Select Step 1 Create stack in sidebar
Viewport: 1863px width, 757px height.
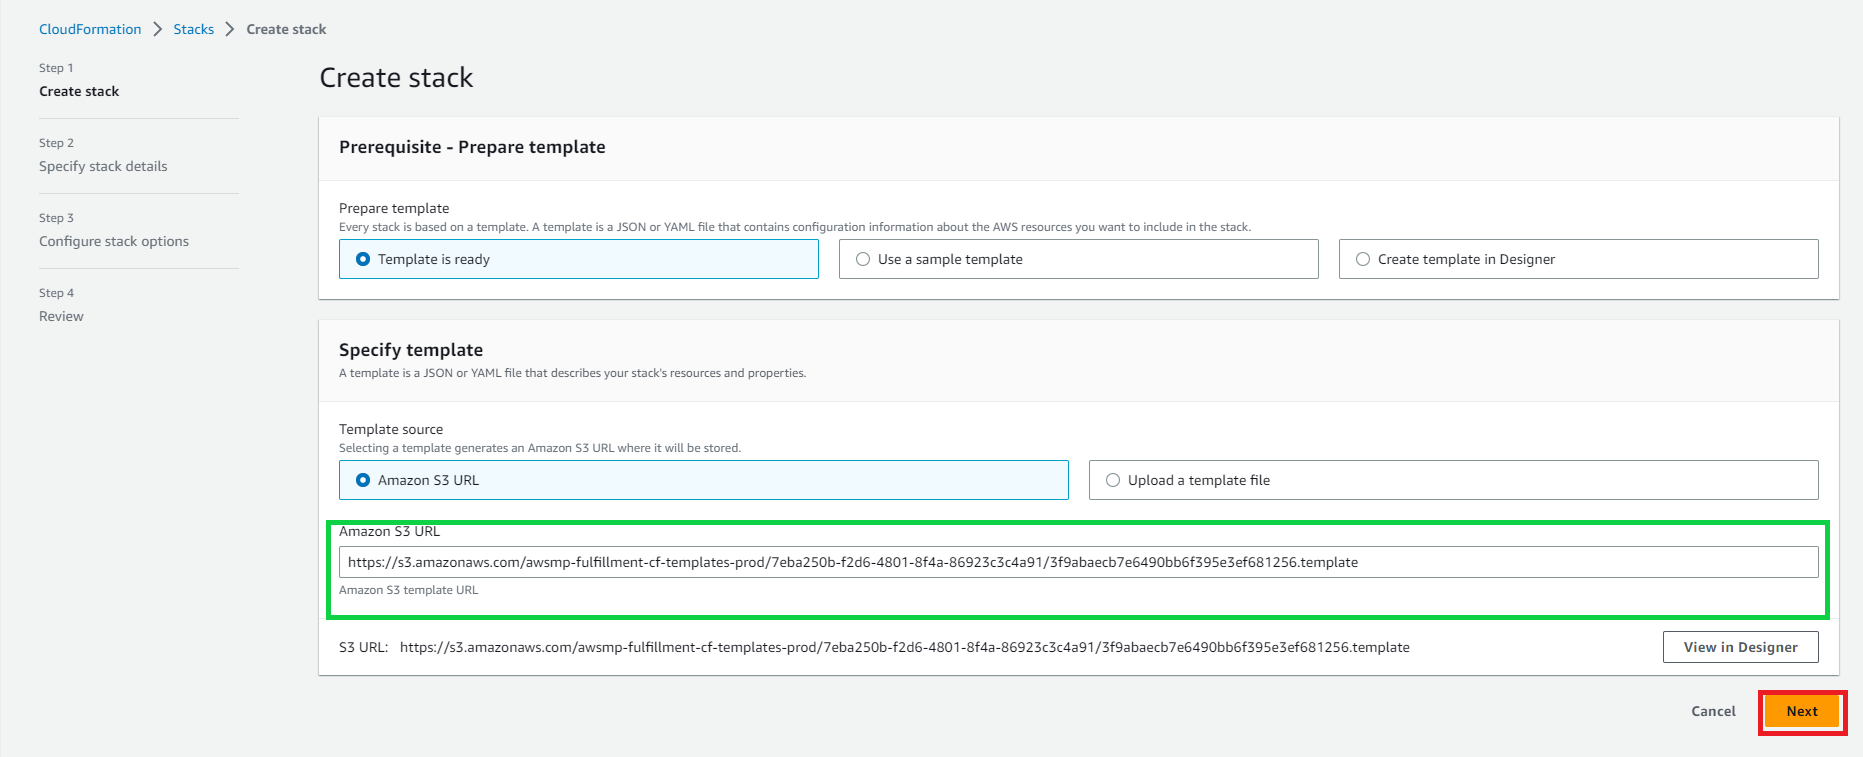coord(79,91)
